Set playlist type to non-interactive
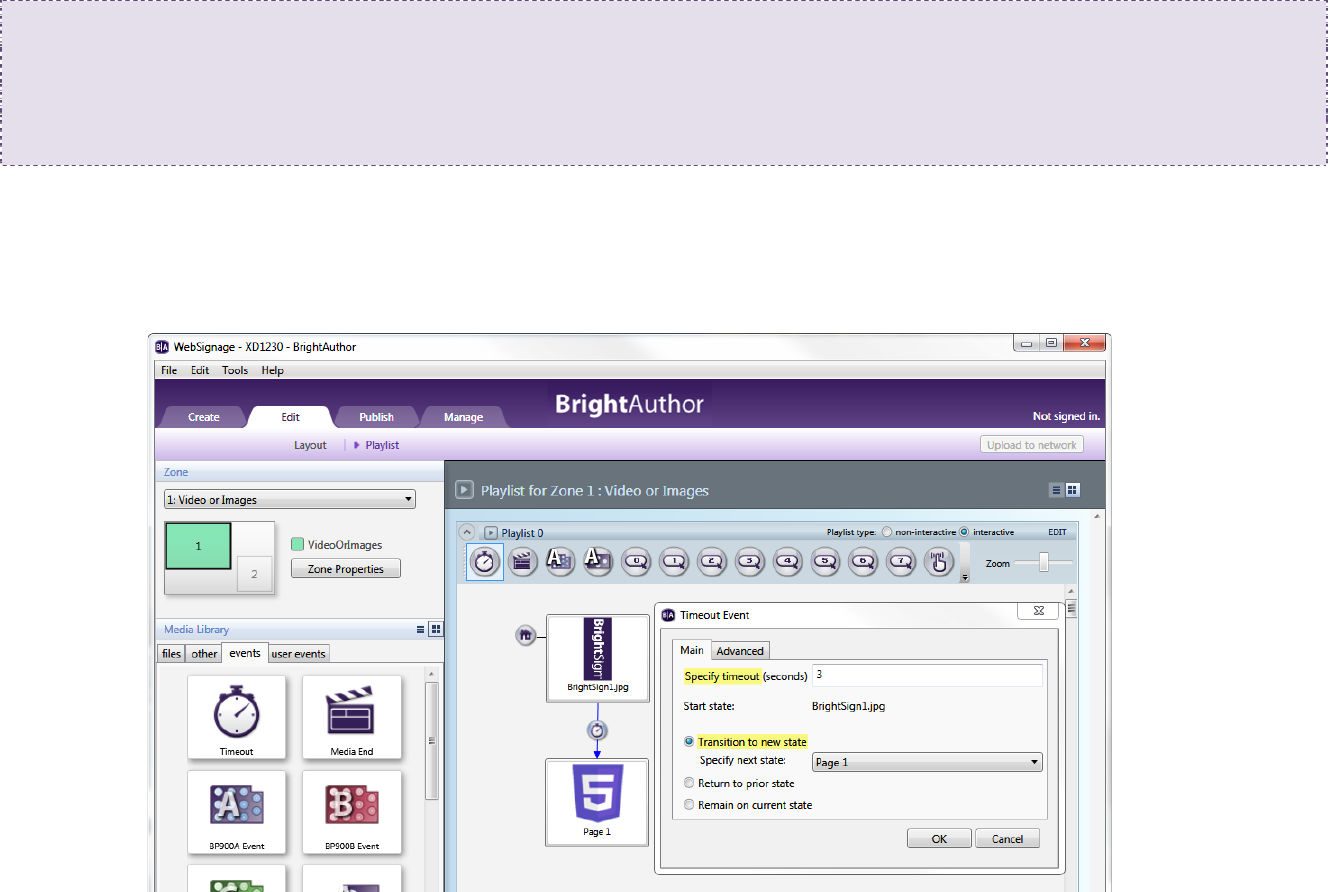Image resolution: width=1328 pixels, height=892 pixels. [887, 532]
